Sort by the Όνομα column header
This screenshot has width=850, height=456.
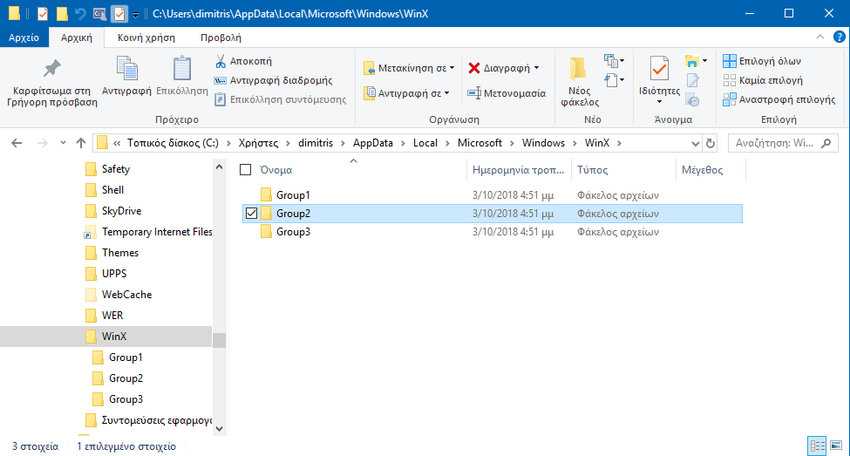click(x=275, y=170)
